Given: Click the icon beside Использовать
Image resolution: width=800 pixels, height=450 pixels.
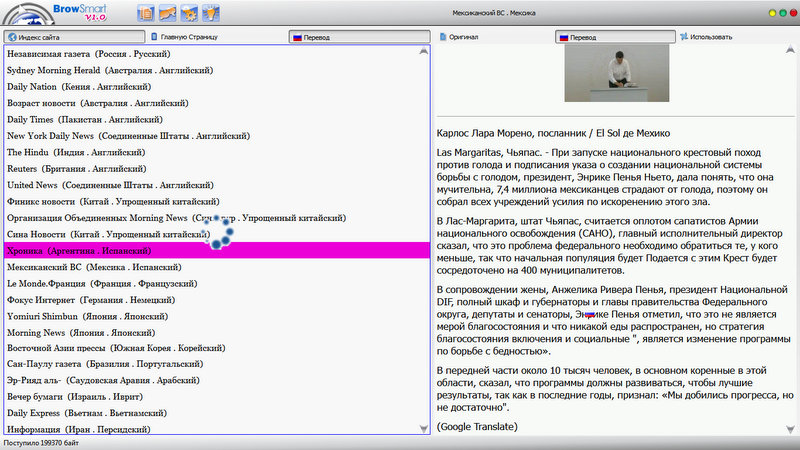Looking at the screenshot, I should click(x=684, y=36).
